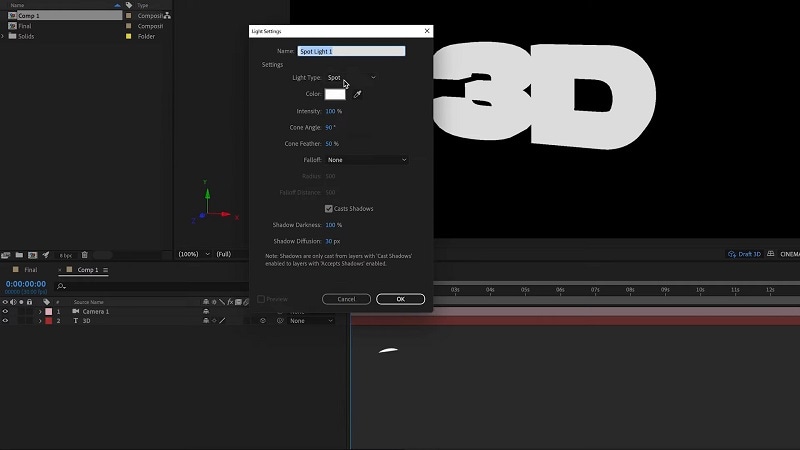Toggle the Casts Shadows checkbox

click(329, 209)
